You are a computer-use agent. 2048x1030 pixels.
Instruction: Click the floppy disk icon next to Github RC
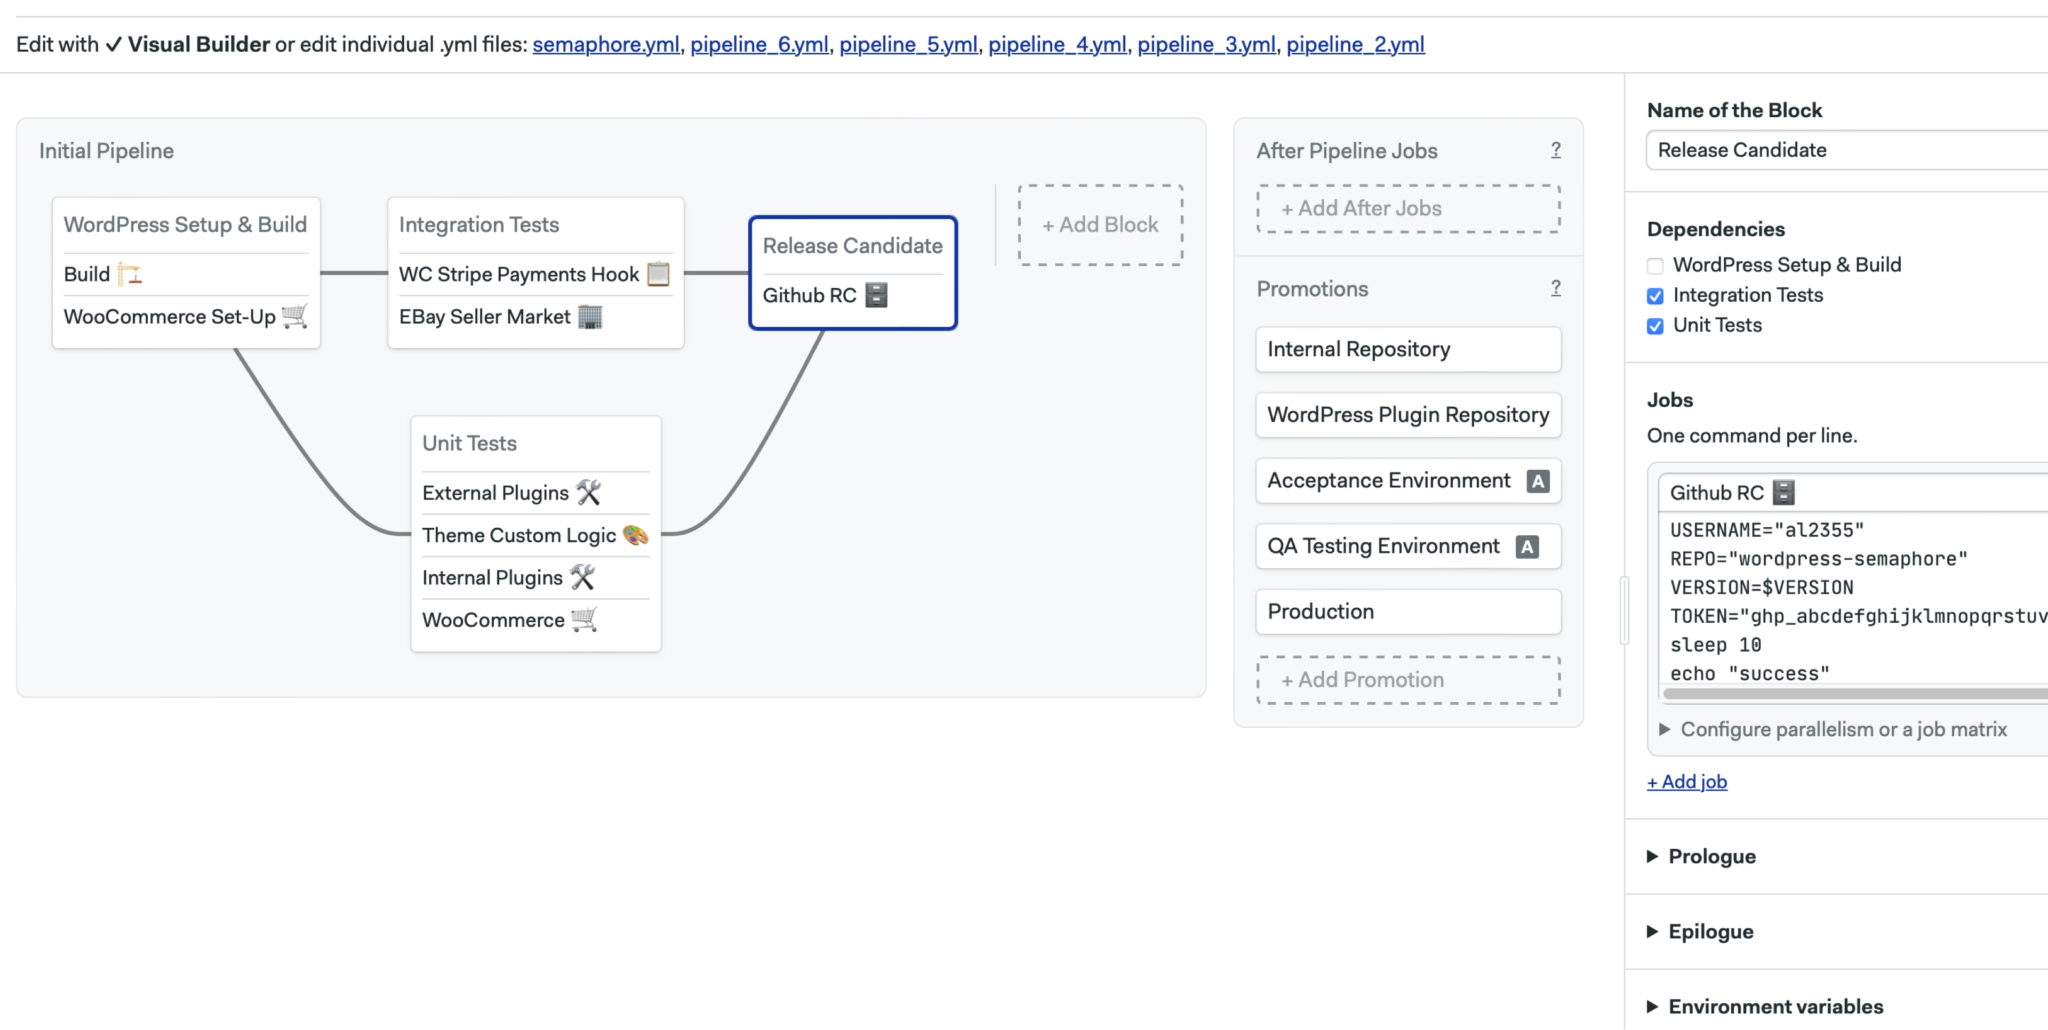pos(875,294)
